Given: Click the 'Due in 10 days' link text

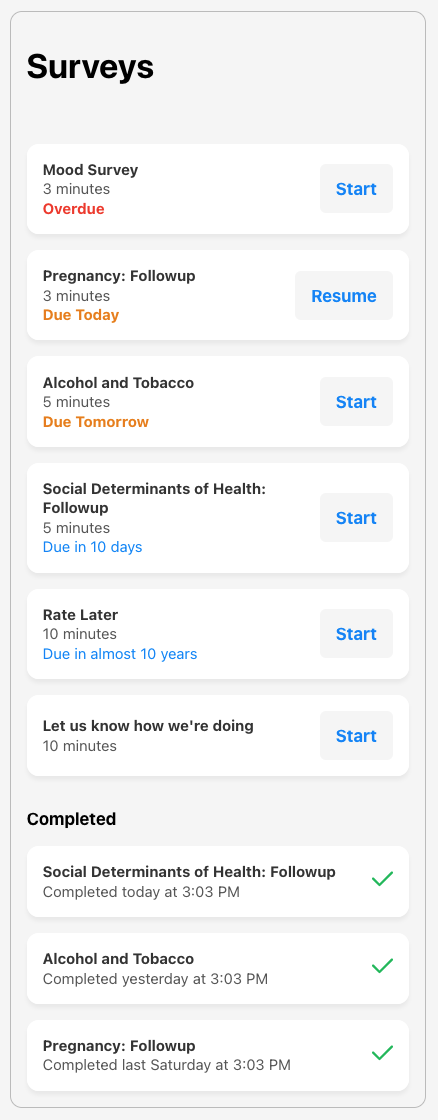Looking at the screenshot, I should click(92, 547).
